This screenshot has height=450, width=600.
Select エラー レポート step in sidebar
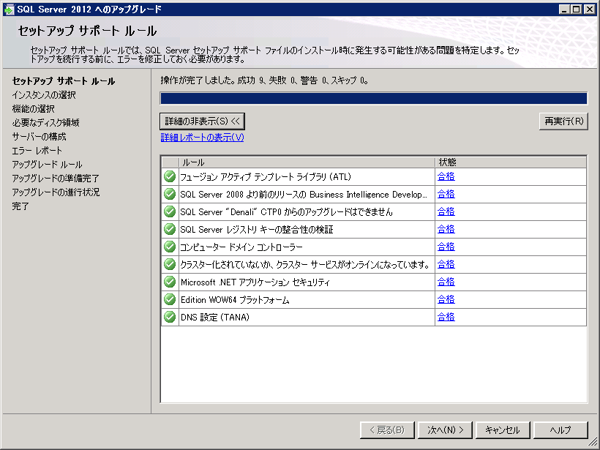[x=37, y=151]
